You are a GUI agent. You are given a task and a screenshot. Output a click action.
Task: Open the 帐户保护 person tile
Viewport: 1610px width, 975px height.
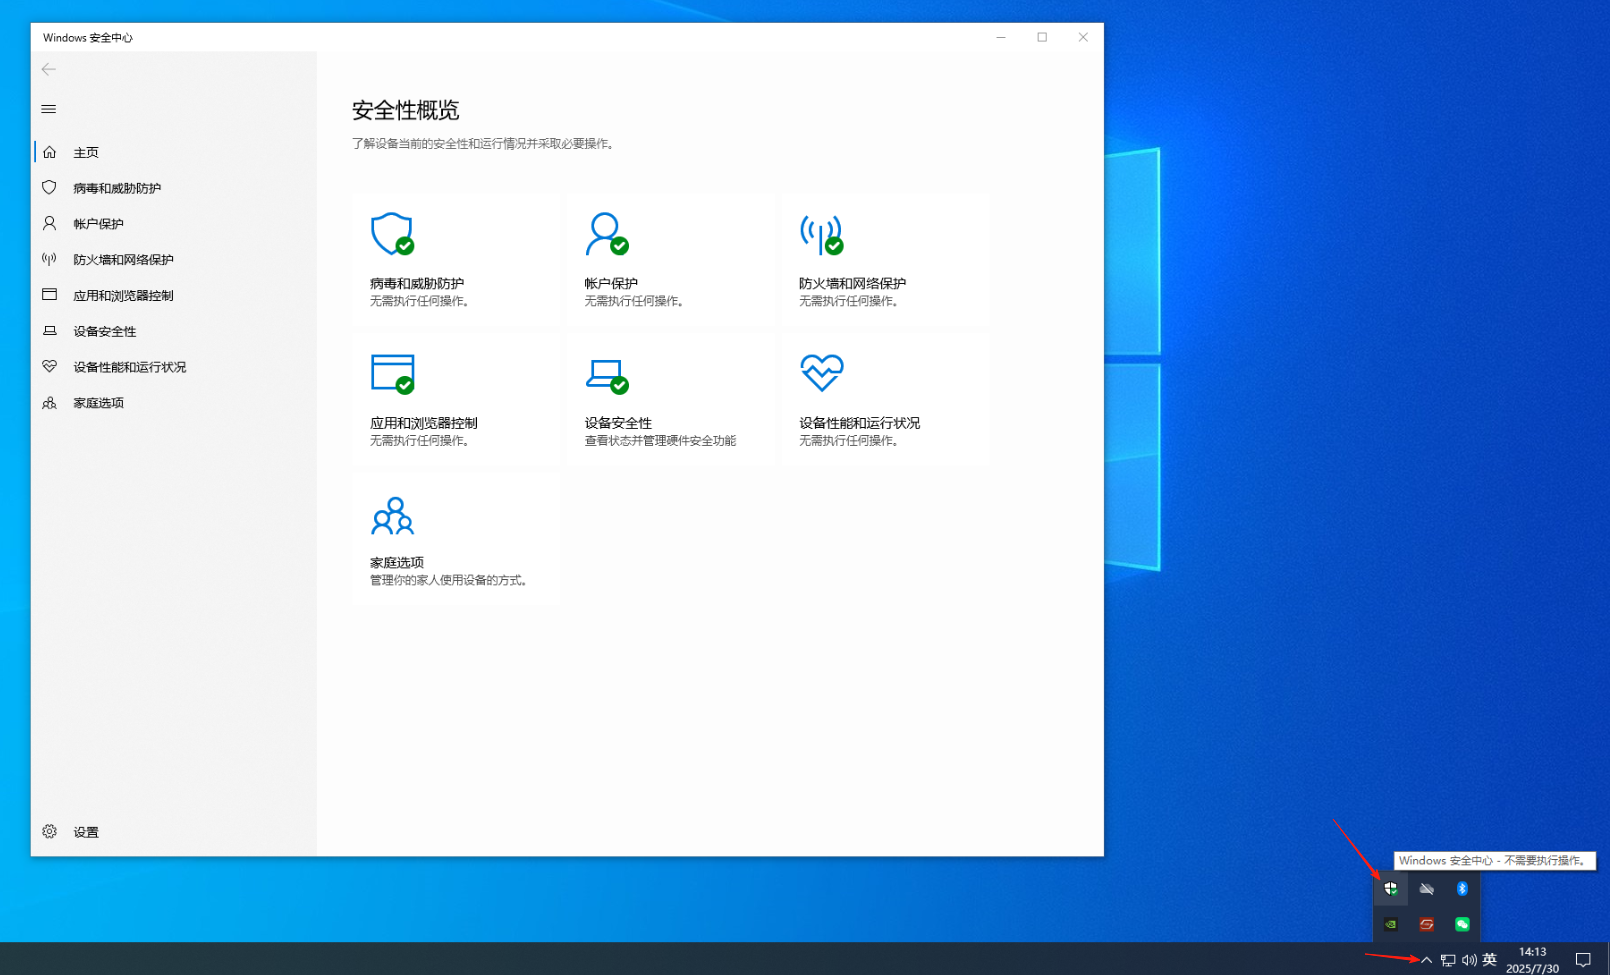[670, 260]
